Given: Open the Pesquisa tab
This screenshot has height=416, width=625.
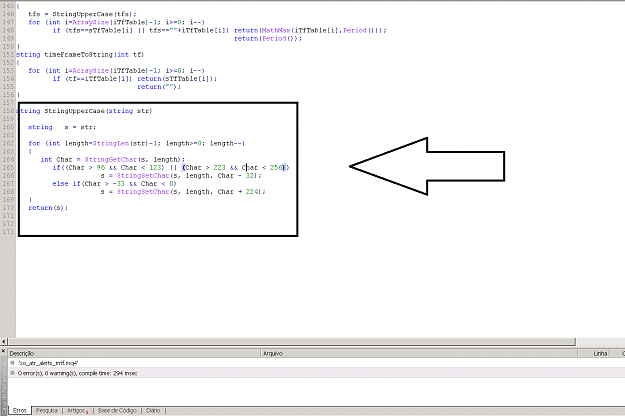Looking at the screenshot, I should coord(47,410).
